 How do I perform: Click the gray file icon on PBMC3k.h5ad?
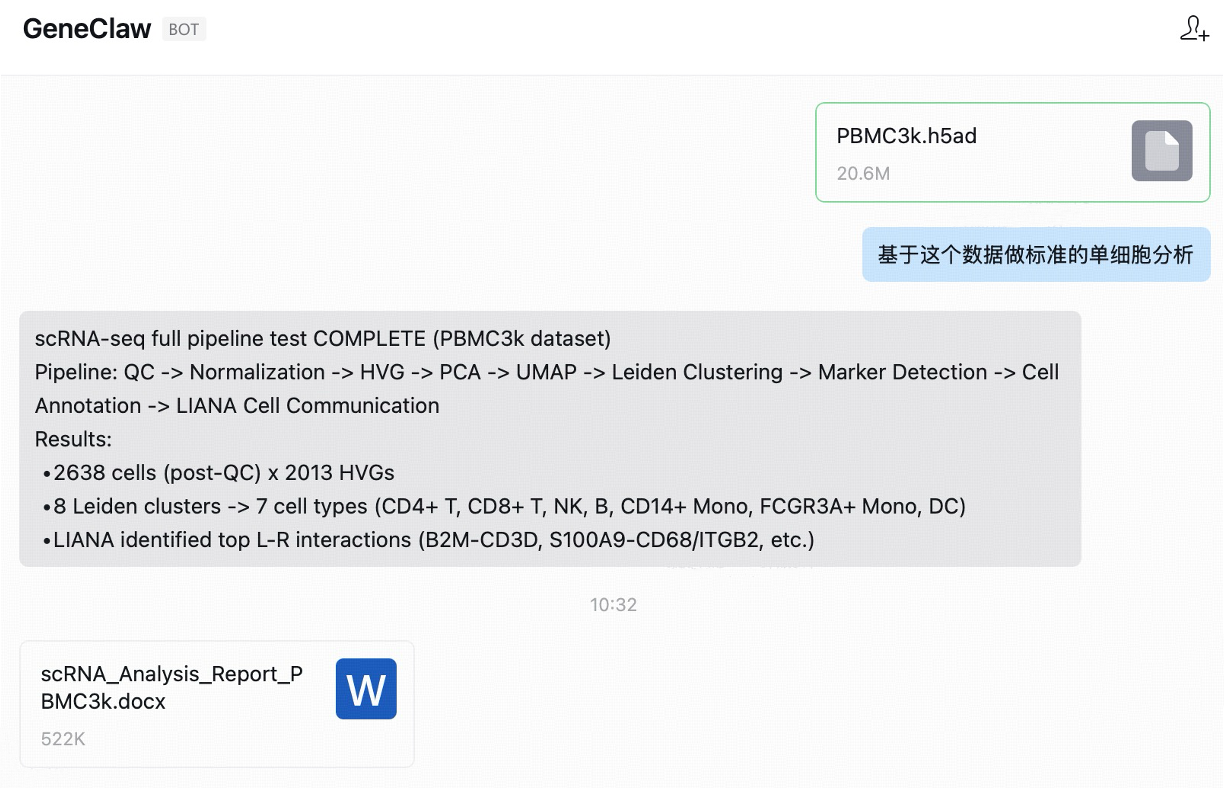pyautogui.click(x=1162, y=151)
